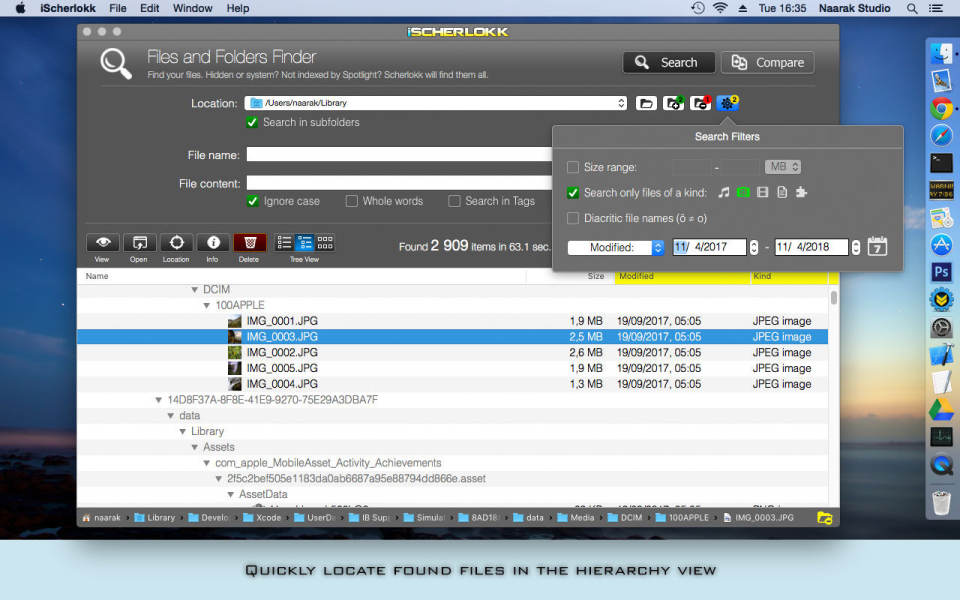Switch to the plain list view mode
Image resolution: width=960 pixels, height=600 pixels.
click(284, 243)
